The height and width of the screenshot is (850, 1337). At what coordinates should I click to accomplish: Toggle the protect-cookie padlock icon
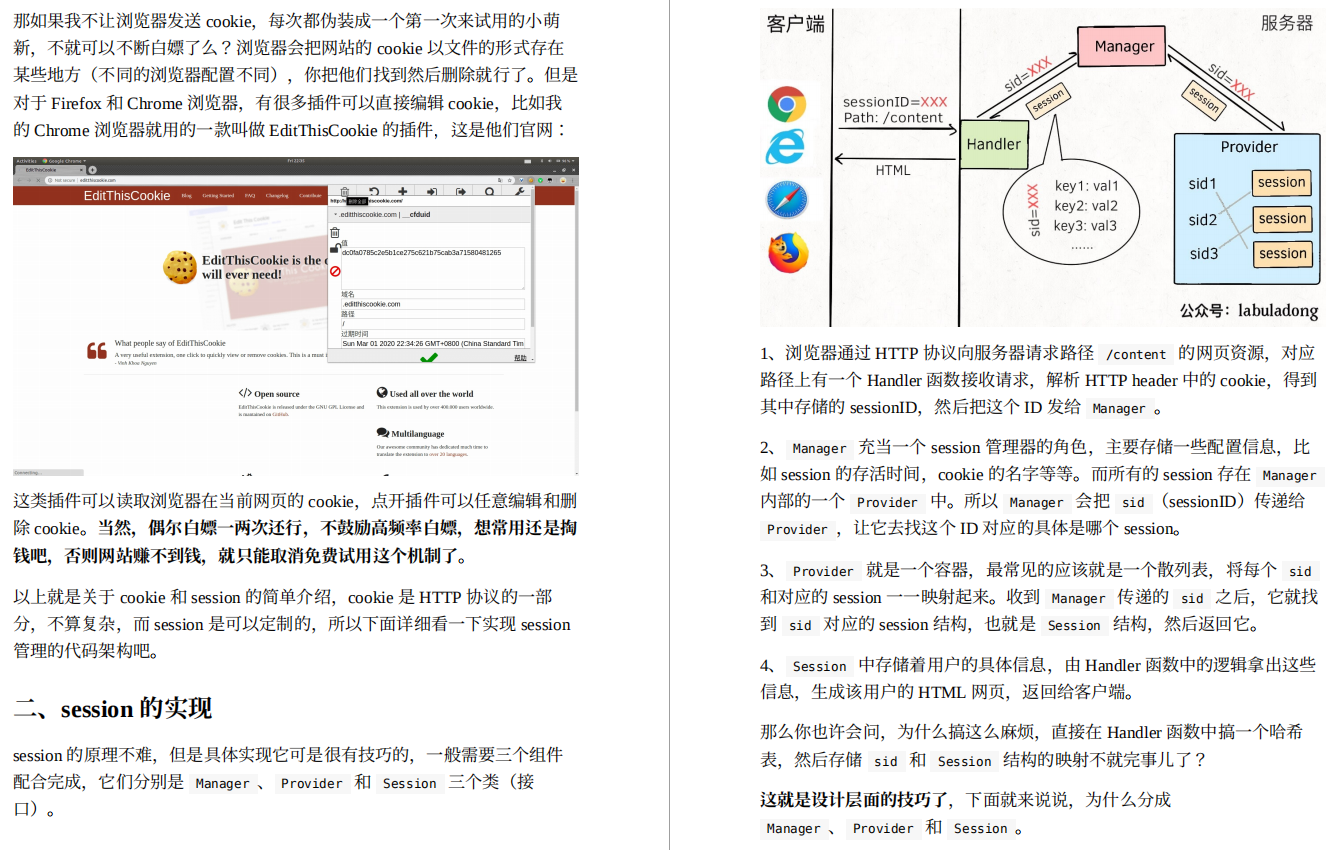(335, 248)
